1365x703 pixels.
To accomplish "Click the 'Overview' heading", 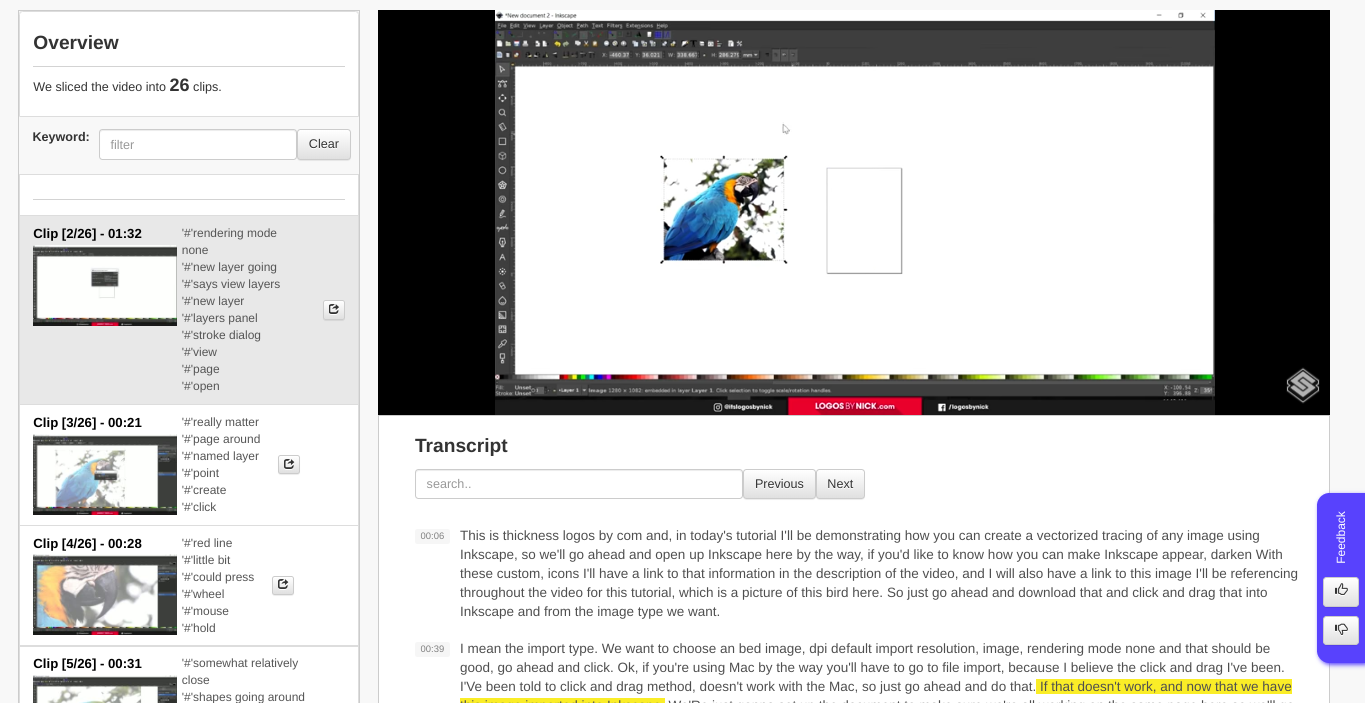I will coord(76,43).
